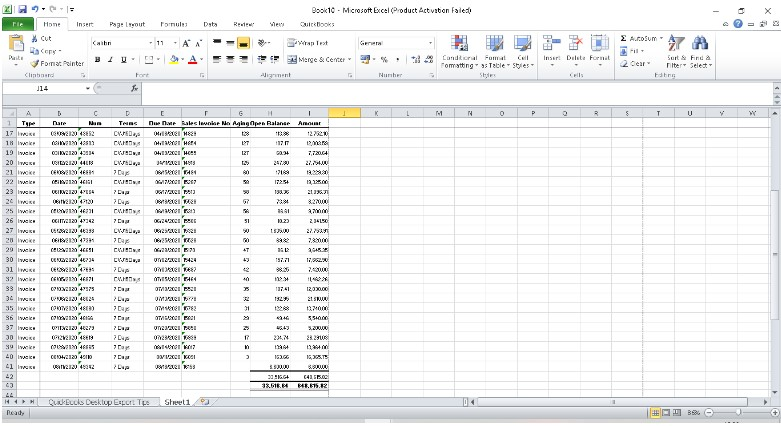
Task: Select row 17 header
Action: coord(9,133)
